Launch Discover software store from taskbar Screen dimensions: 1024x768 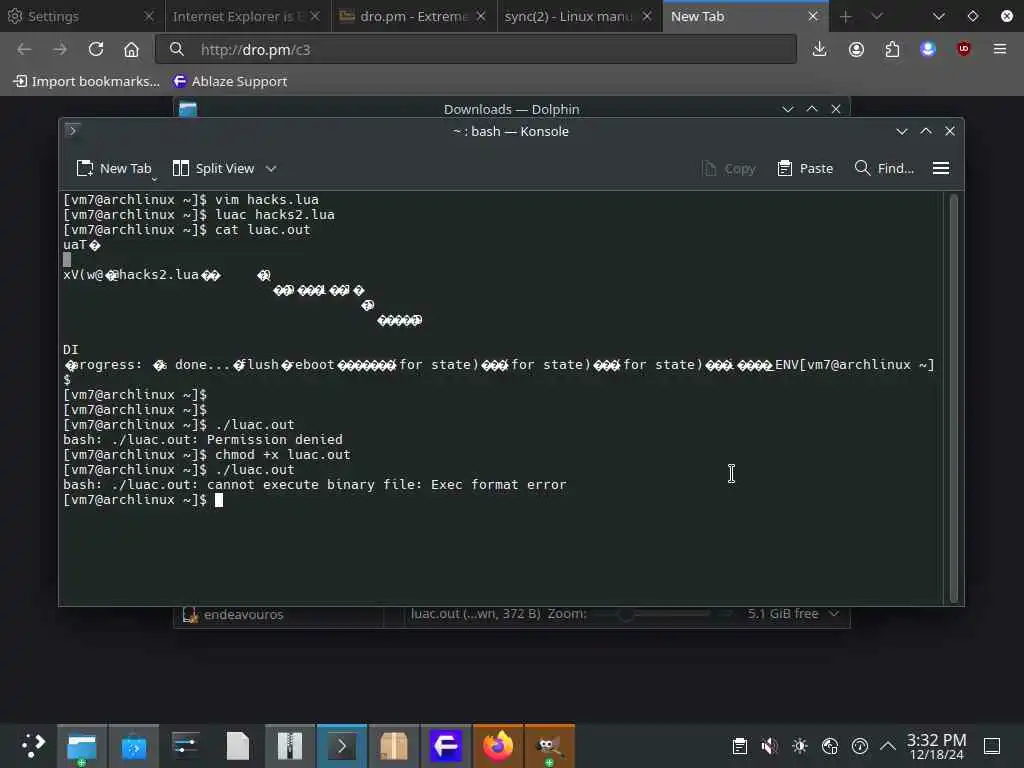coord(134,746)
